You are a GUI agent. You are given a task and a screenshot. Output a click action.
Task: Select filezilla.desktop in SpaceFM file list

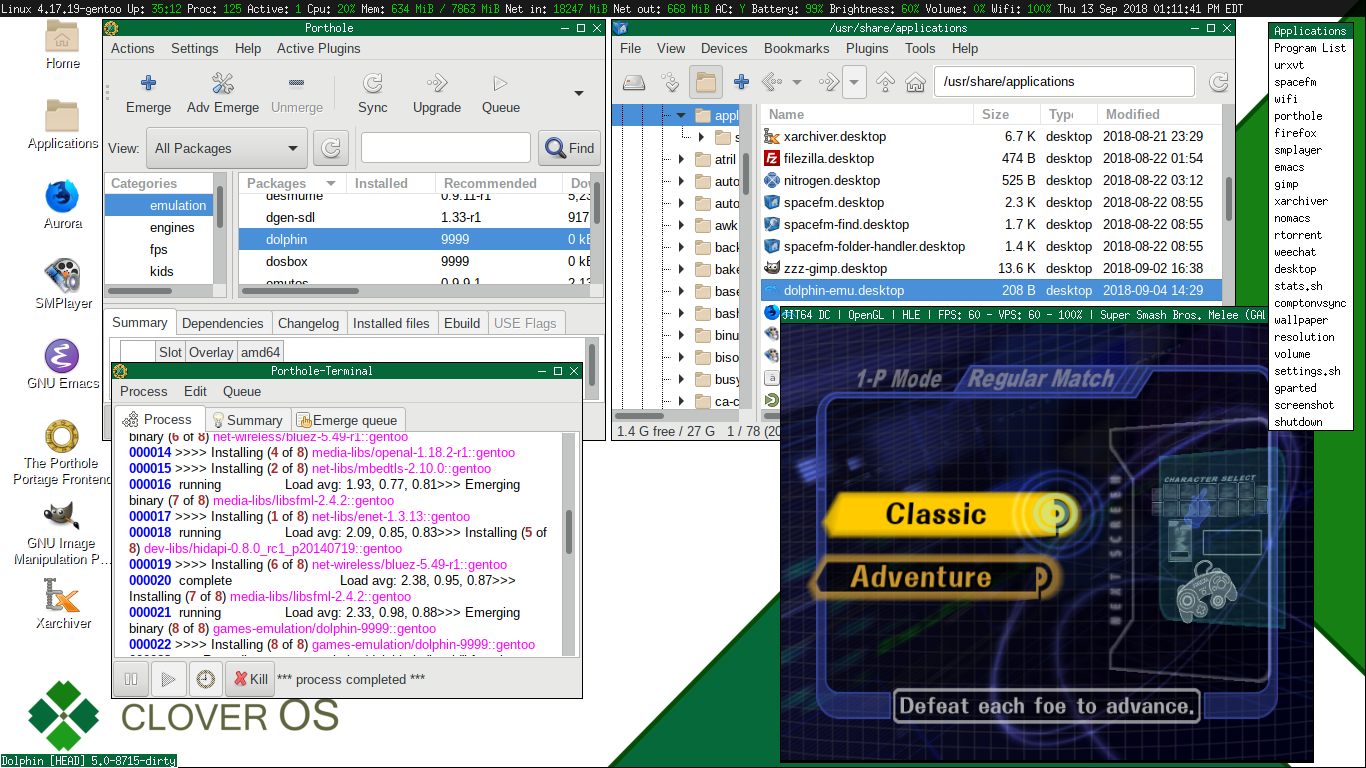(x=991, y=158)
